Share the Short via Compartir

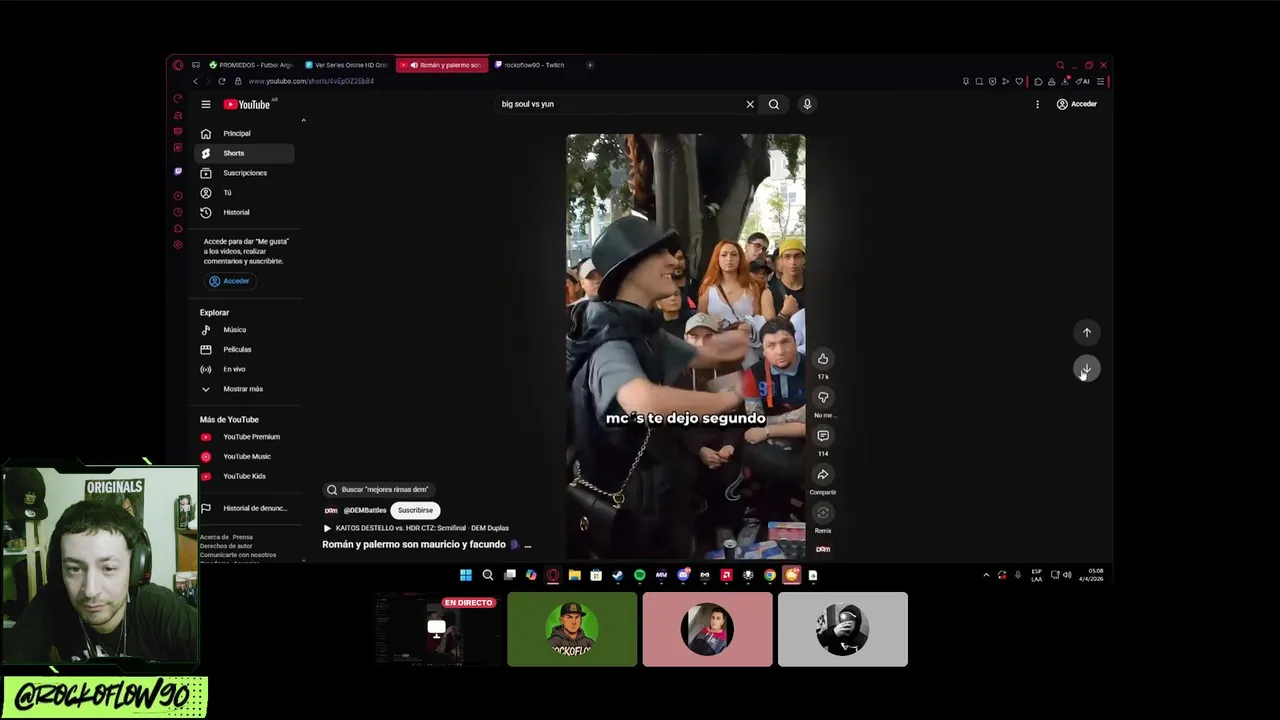tap(823, 475)
